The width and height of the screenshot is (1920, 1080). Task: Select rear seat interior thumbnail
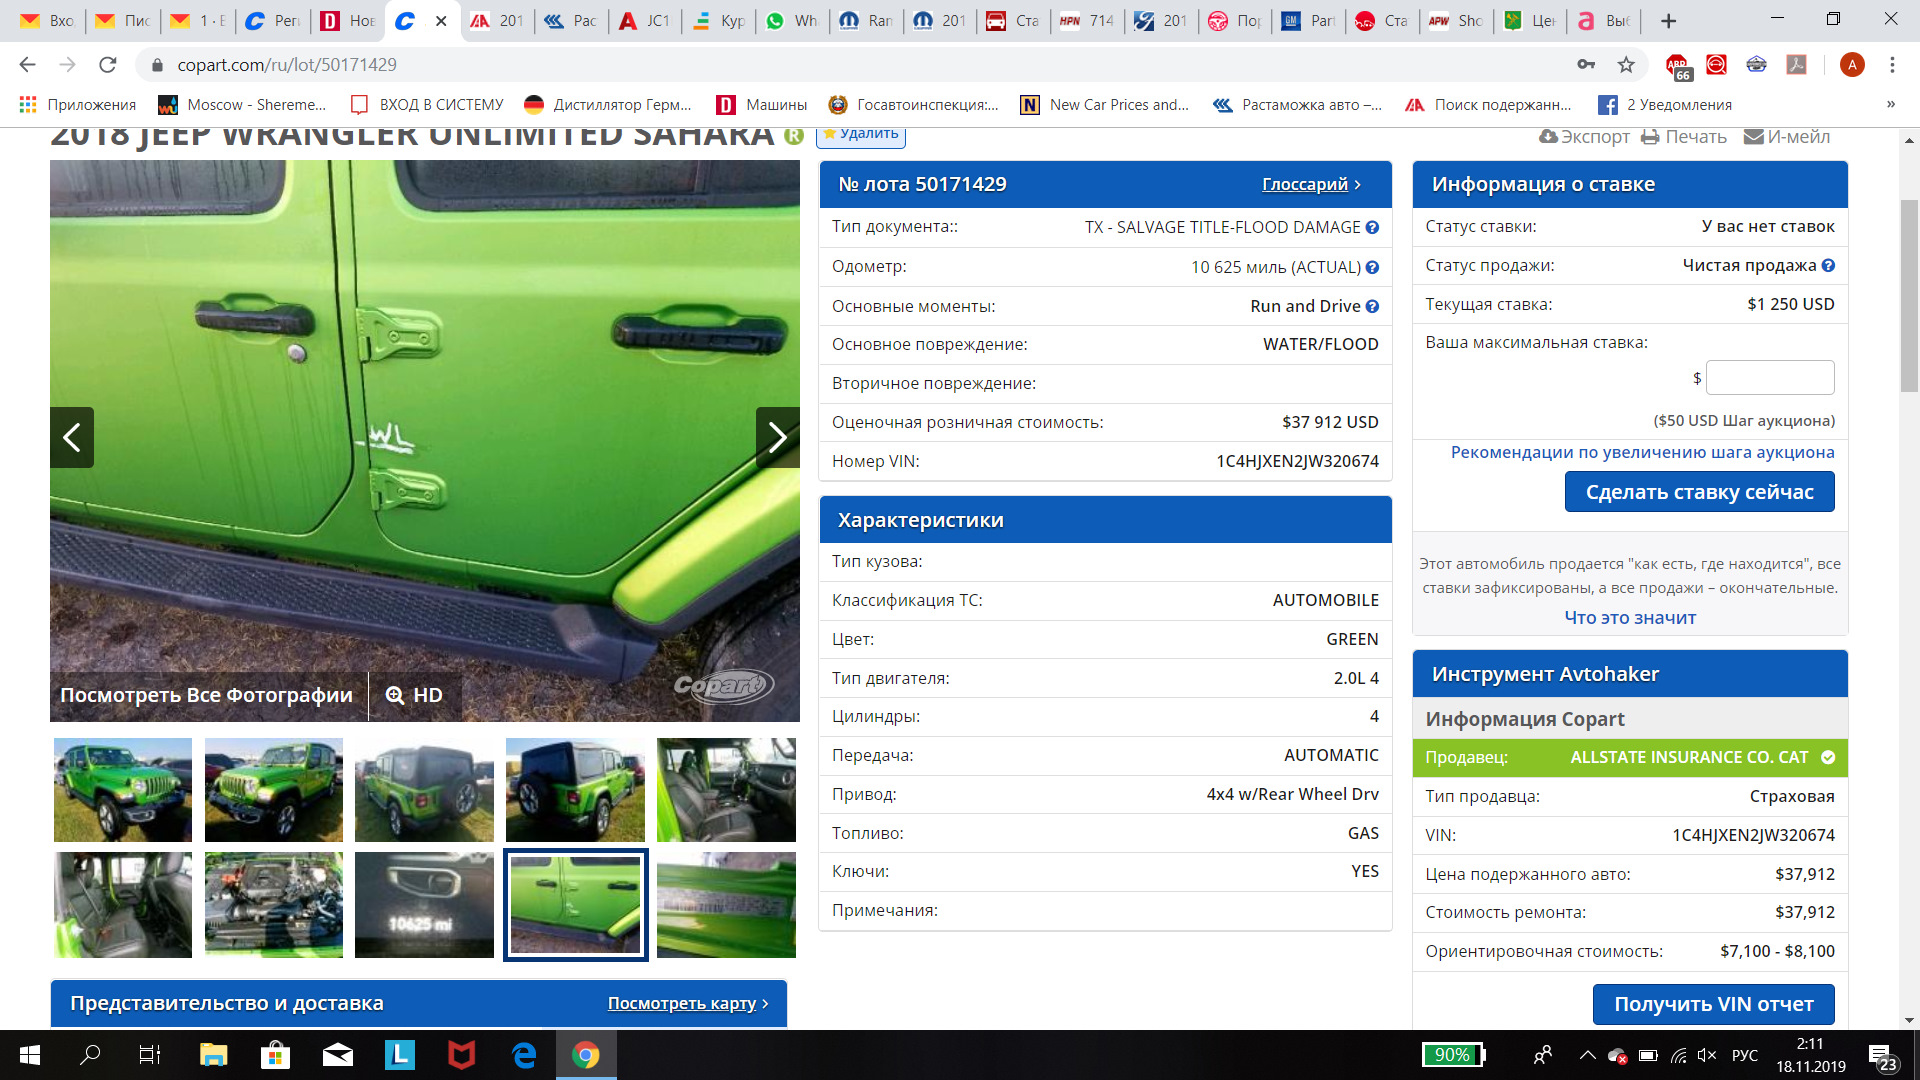tap(122, 905)
